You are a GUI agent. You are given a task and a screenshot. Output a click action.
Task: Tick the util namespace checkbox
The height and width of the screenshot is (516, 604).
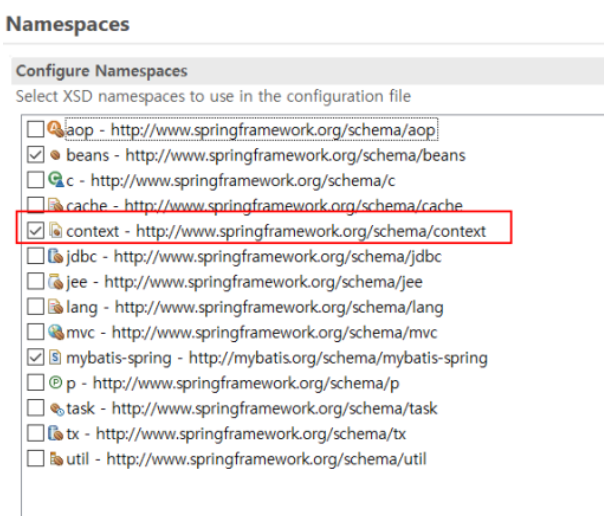[35, 459]
